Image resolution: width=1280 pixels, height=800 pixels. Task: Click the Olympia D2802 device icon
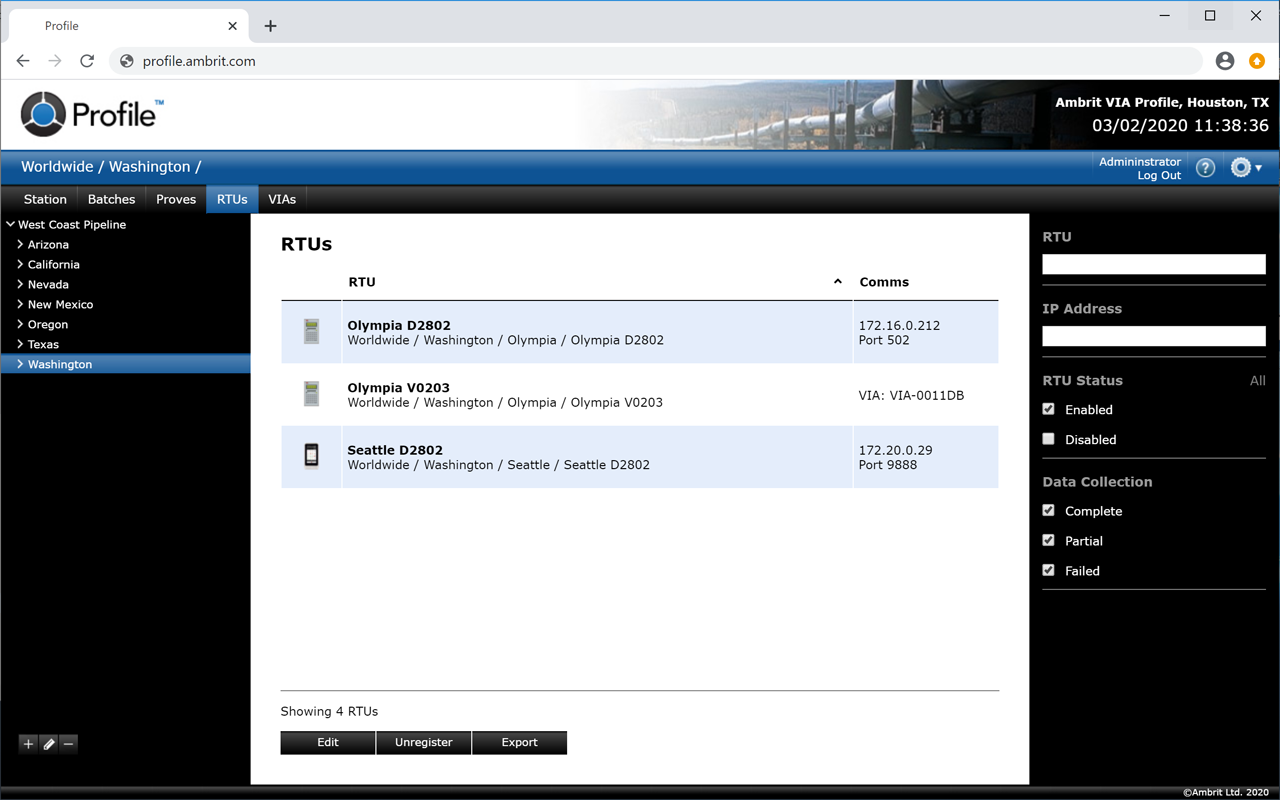[311, 332]
